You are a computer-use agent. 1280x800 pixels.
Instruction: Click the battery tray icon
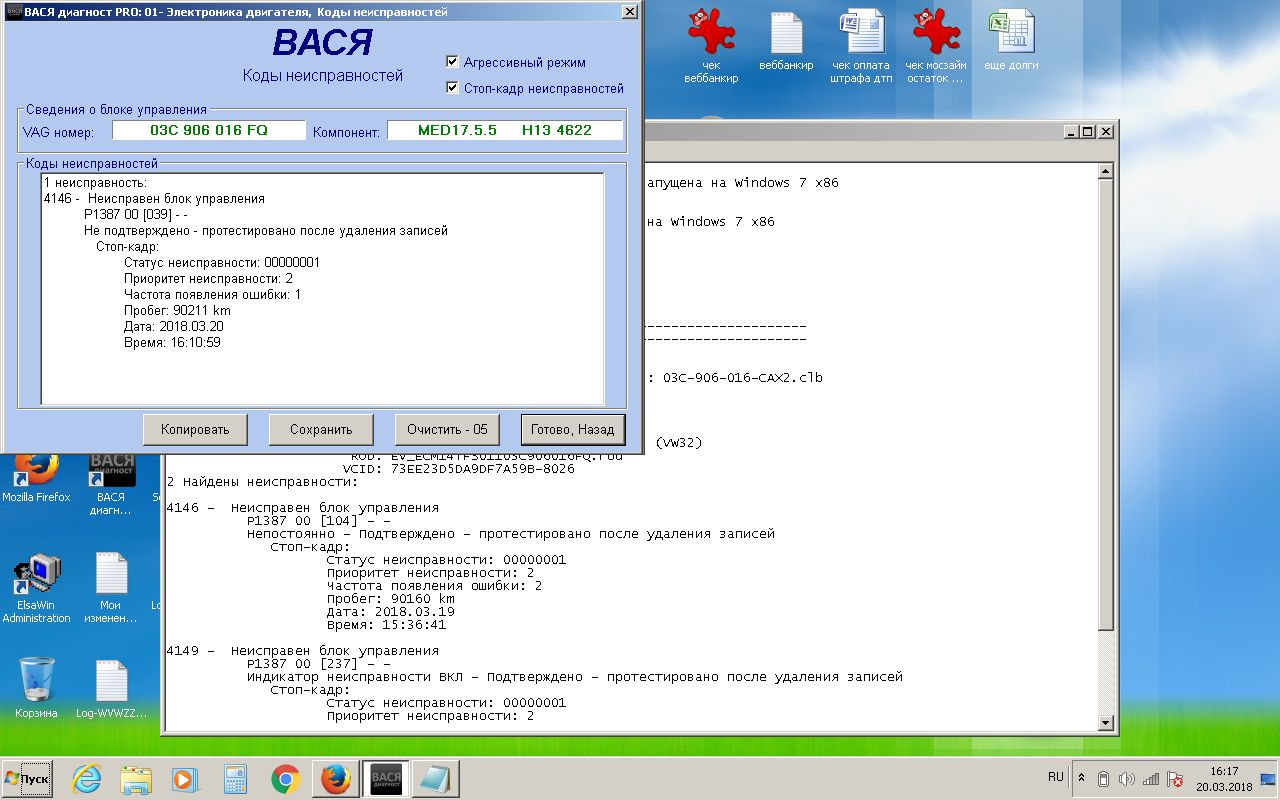click(1103, 779)
